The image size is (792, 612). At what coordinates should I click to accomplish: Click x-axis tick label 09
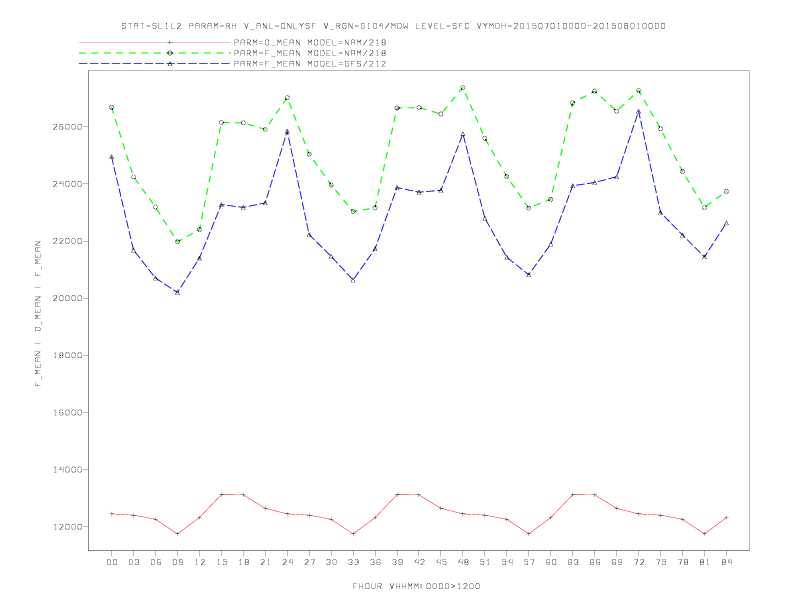coord(178,562)
